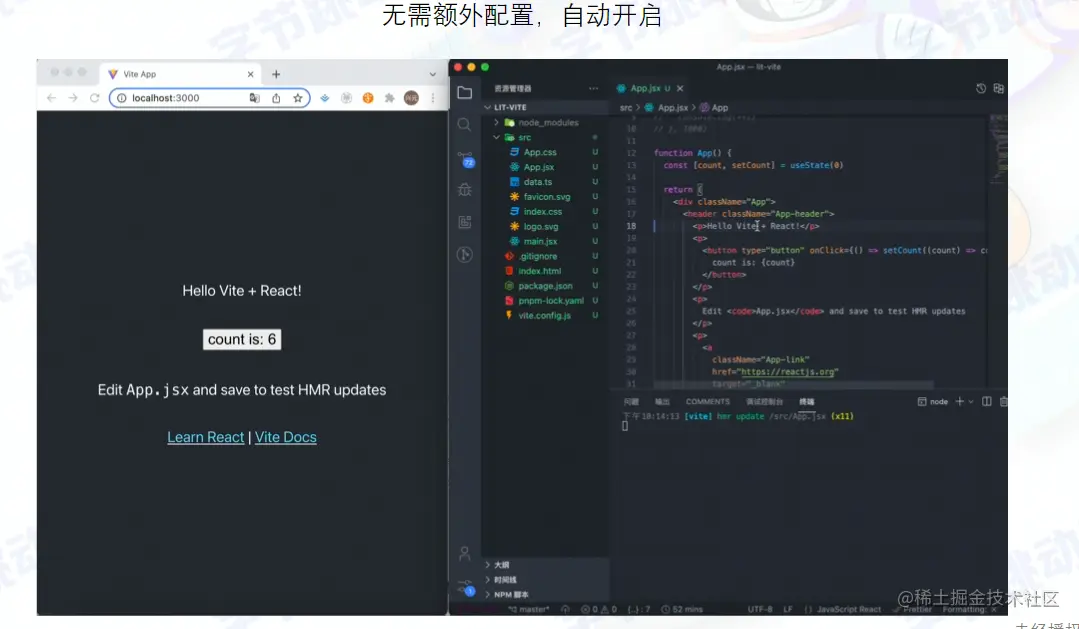
Task: Click master* branch in status bar
Action: 528,609
